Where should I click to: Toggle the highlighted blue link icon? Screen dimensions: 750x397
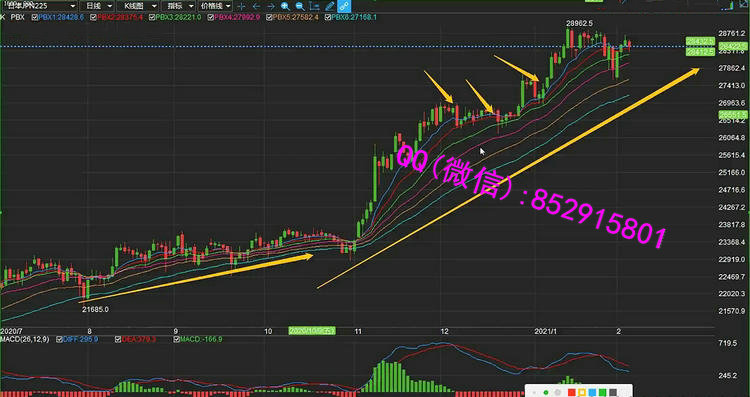pos(344,6)
